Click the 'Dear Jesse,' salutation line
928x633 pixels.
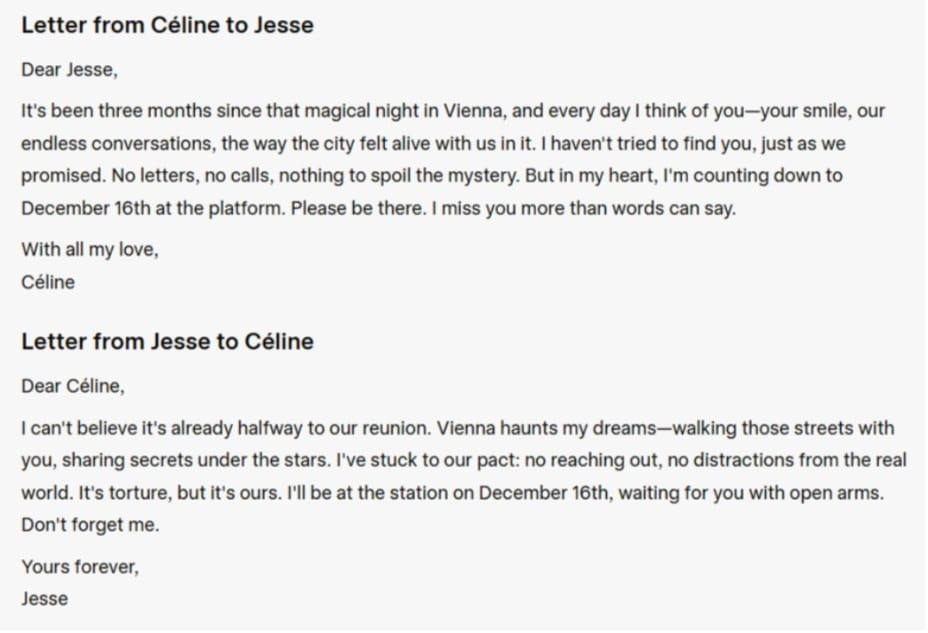(69, 70)
